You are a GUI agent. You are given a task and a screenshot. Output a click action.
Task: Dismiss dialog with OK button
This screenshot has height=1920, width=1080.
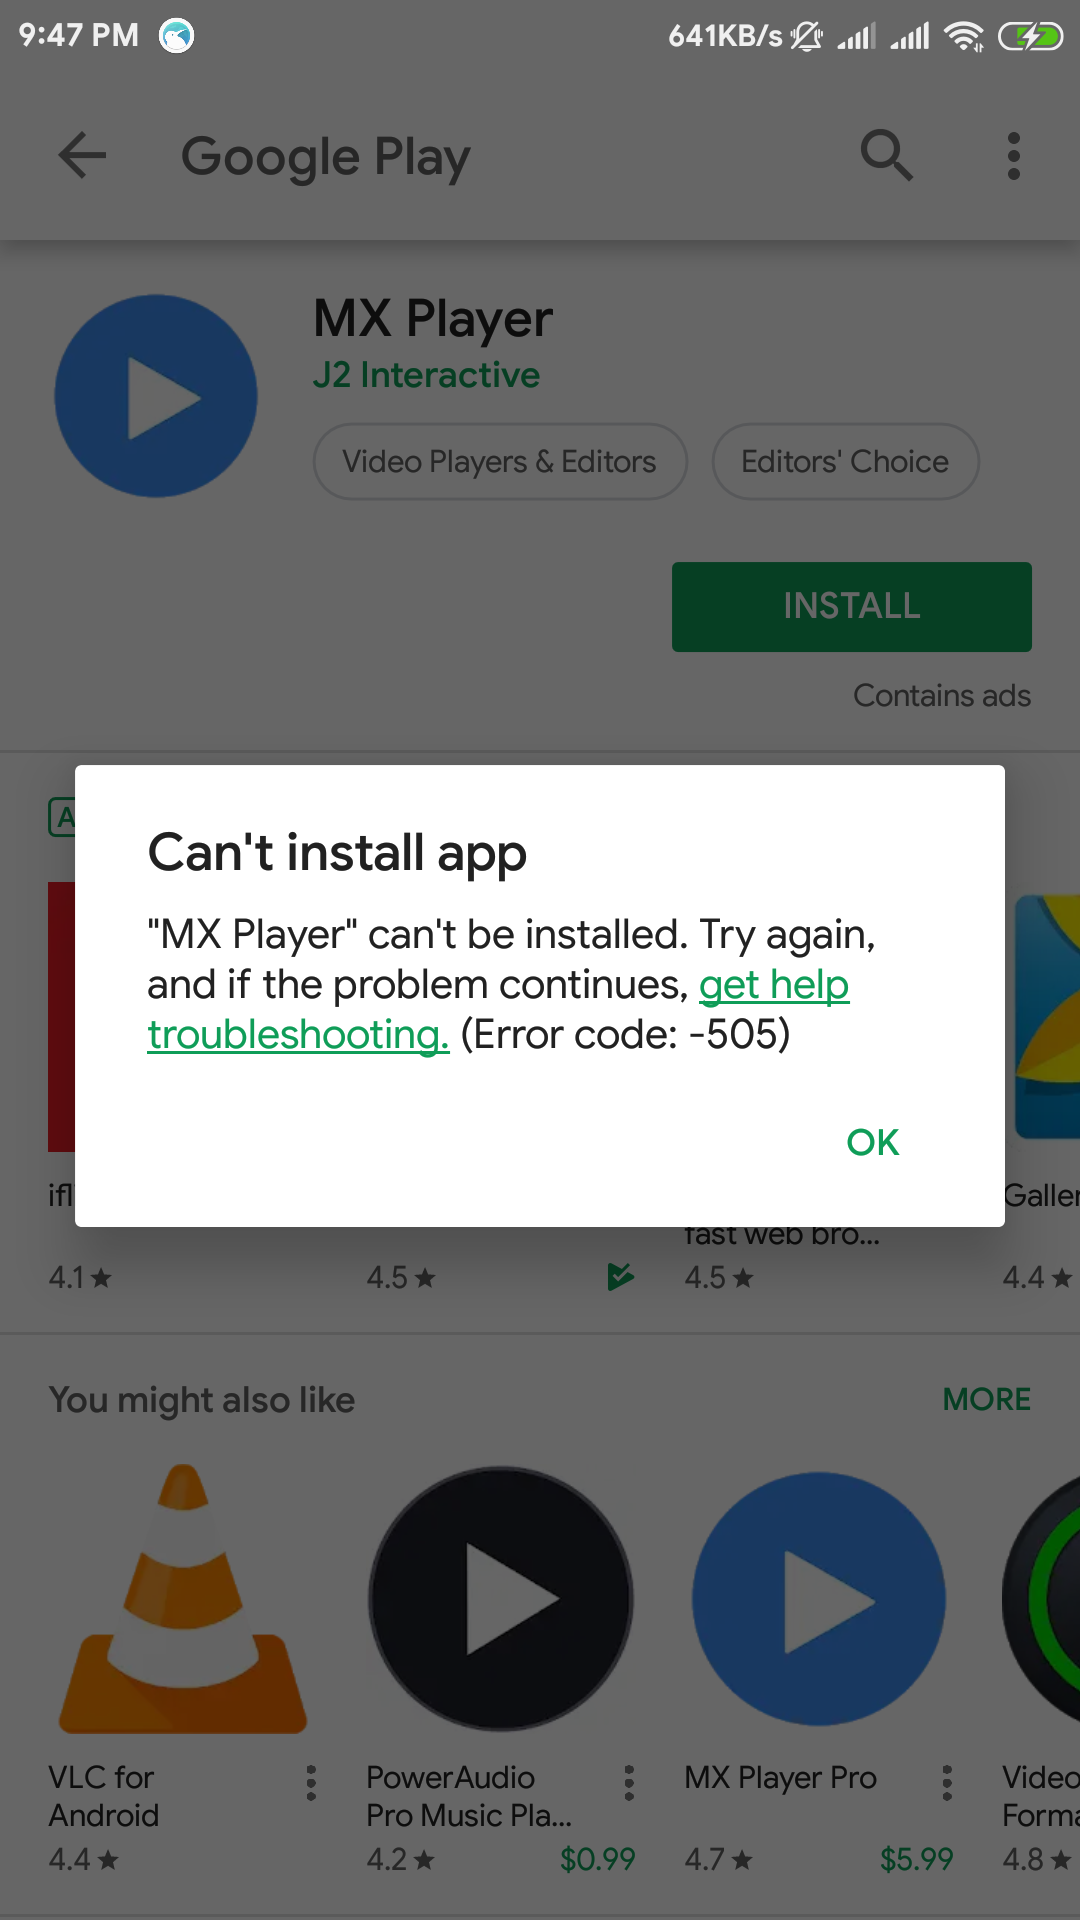[x=873, y=1142]
